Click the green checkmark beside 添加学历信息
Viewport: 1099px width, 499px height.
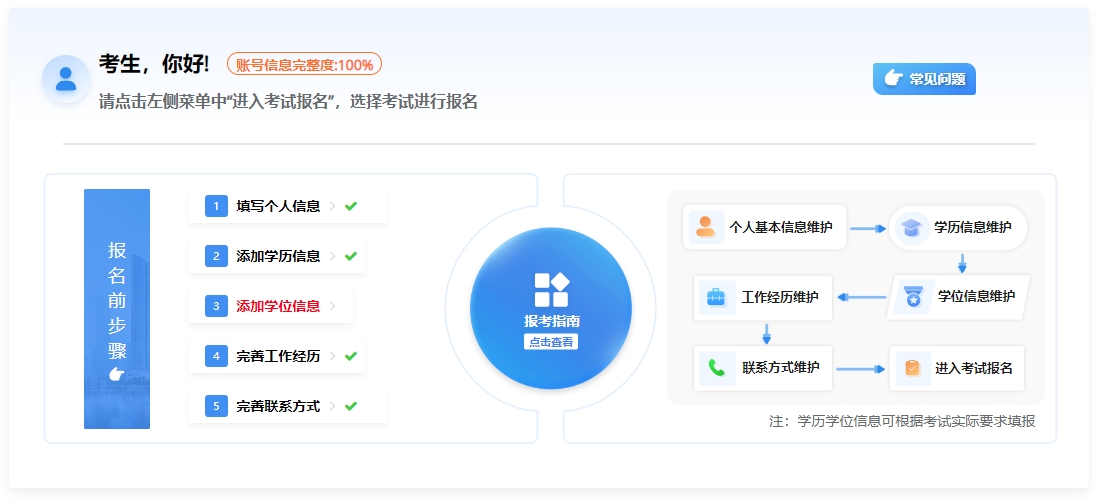click(351, 256)
